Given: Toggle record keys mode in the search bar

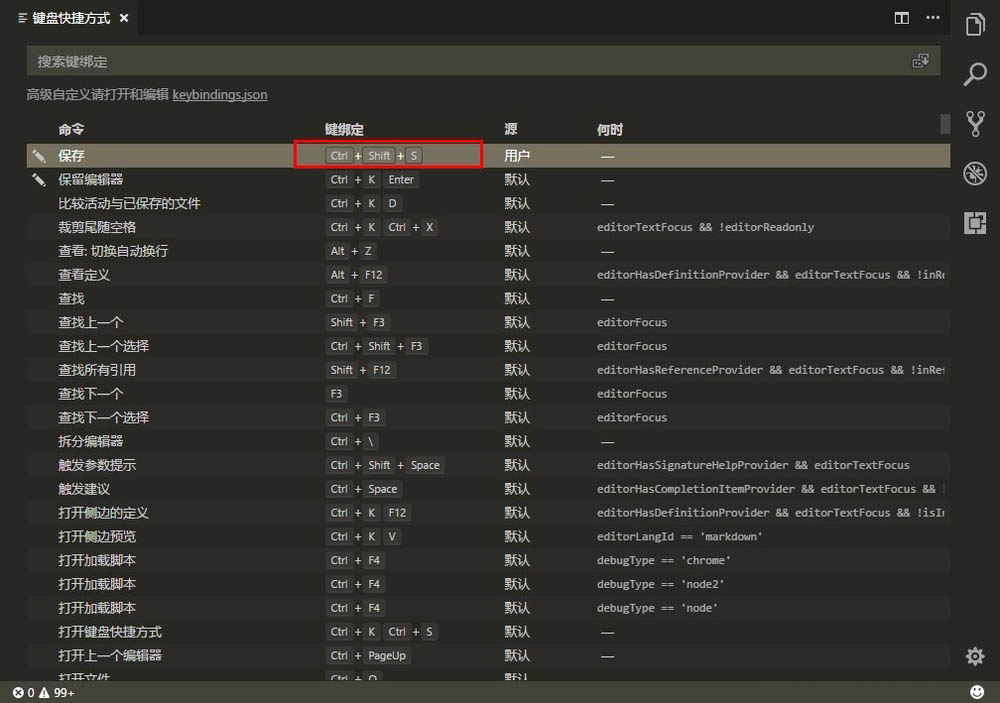Looking at the screenshot, I should [x=921, y=60].
